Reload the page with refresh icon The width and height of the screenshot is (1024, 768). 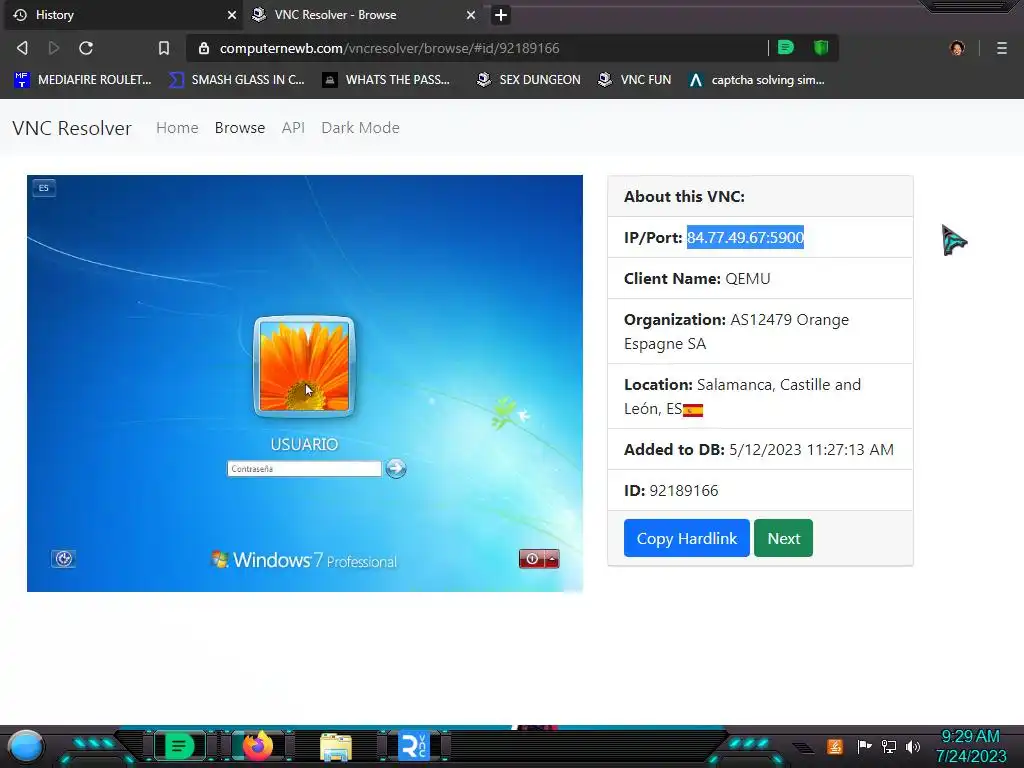[x=86, y=48]
